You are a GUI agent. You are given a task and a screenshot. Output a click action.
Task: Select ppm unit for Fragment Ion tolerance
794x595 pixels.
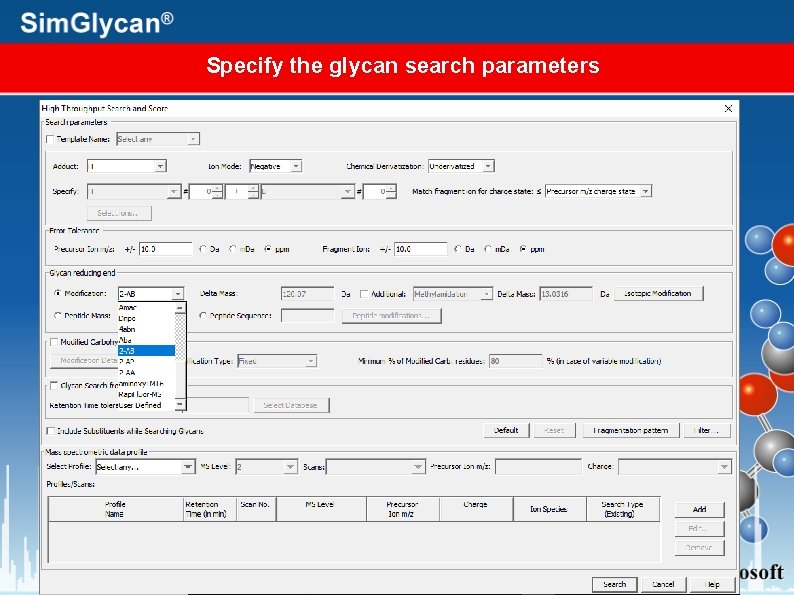click(x=523, y=249)
